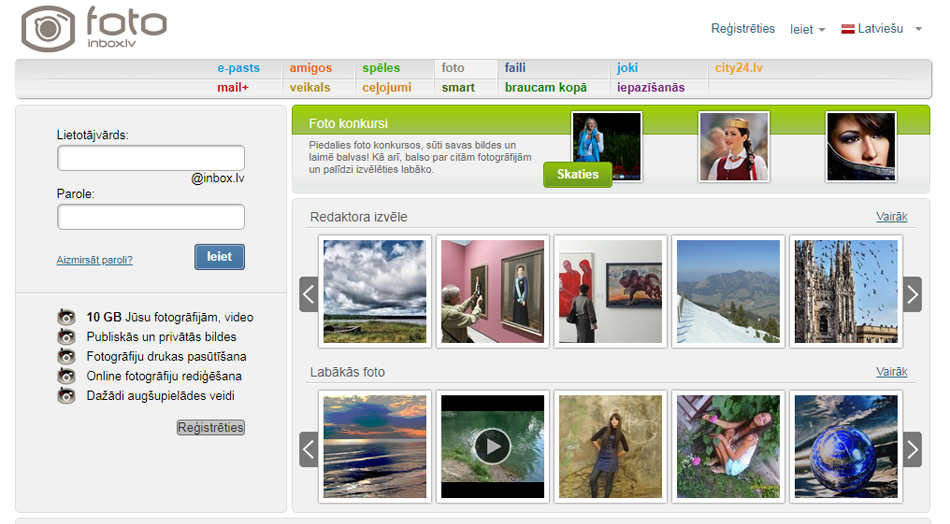Click the foto inbox.lv camera logo
This screenshot has height=524, width=950.
[x=93, y=28]
